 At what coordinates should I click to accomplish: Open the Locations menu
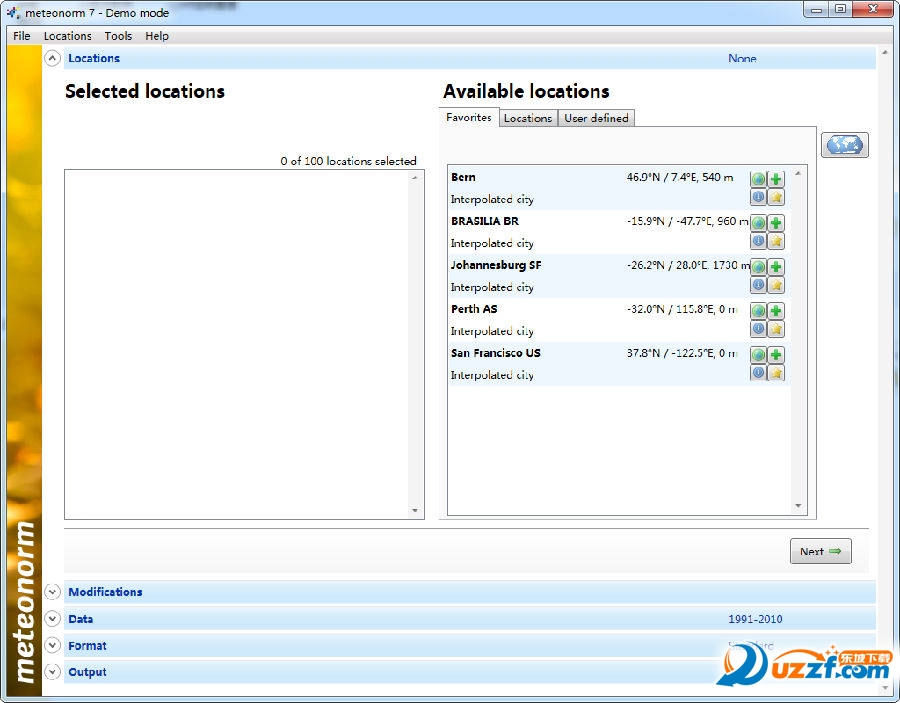(68, 36)
